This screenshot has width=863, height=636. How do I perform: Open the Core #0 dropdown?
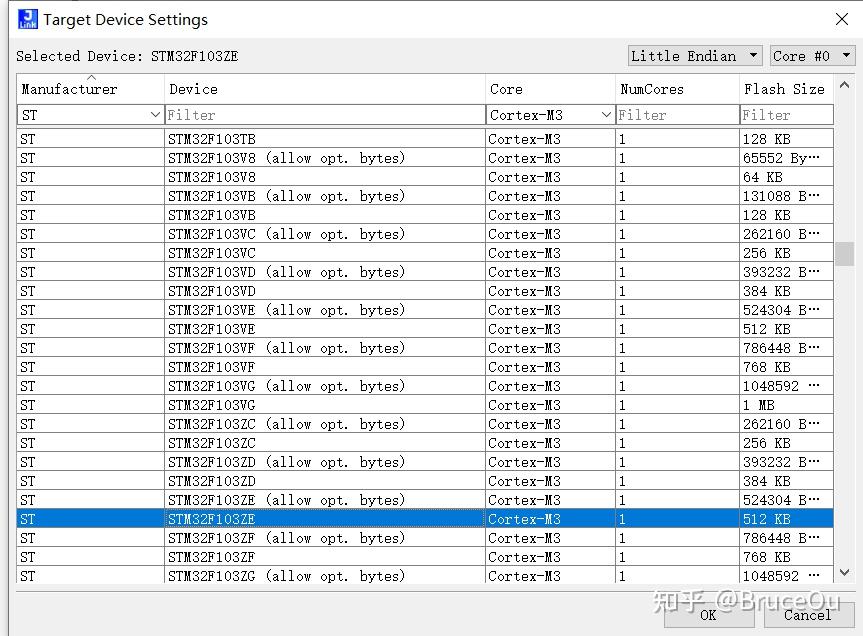(x=812, y=56)
